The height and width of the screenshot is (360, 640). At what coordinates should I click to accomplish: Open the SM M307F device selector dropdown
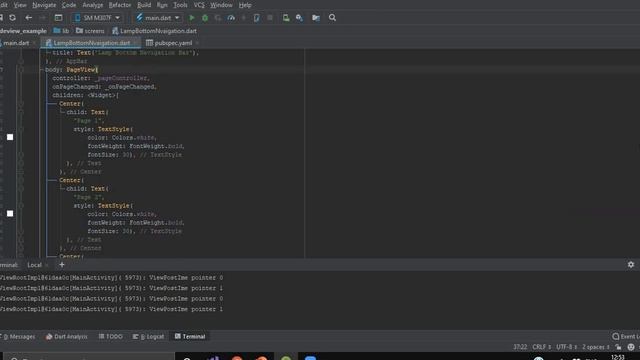click(x=97, y=18)
